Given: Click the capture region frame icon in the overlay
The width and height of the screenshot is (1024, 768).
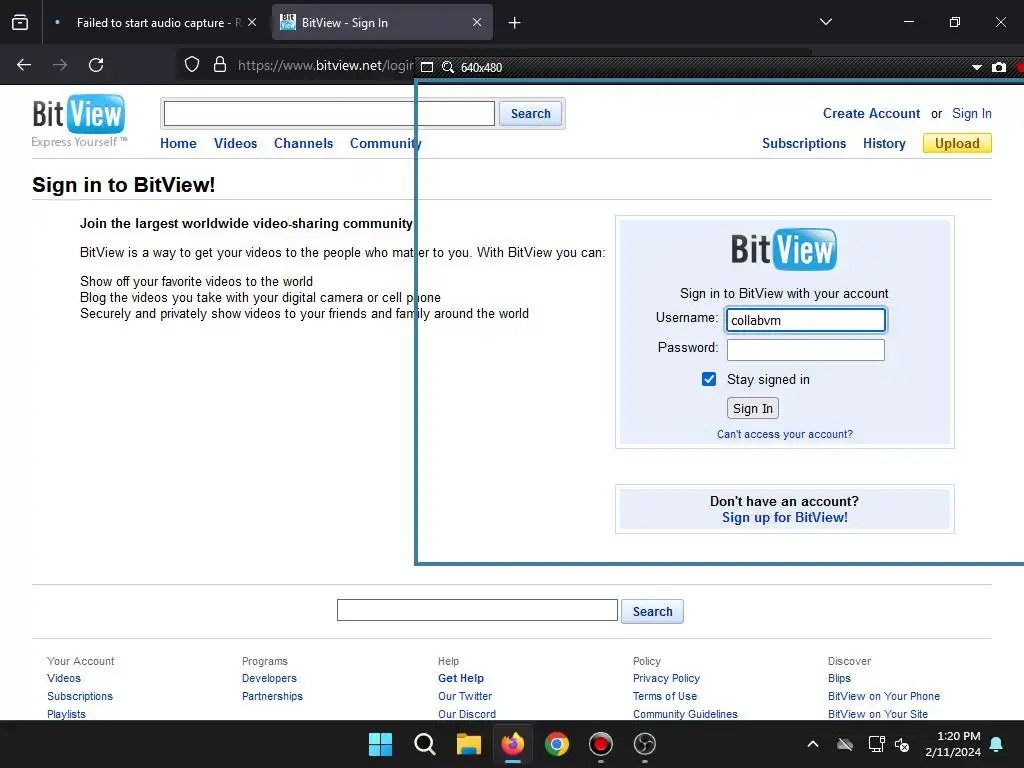Looking at the screenshot, I should (427, 67).
